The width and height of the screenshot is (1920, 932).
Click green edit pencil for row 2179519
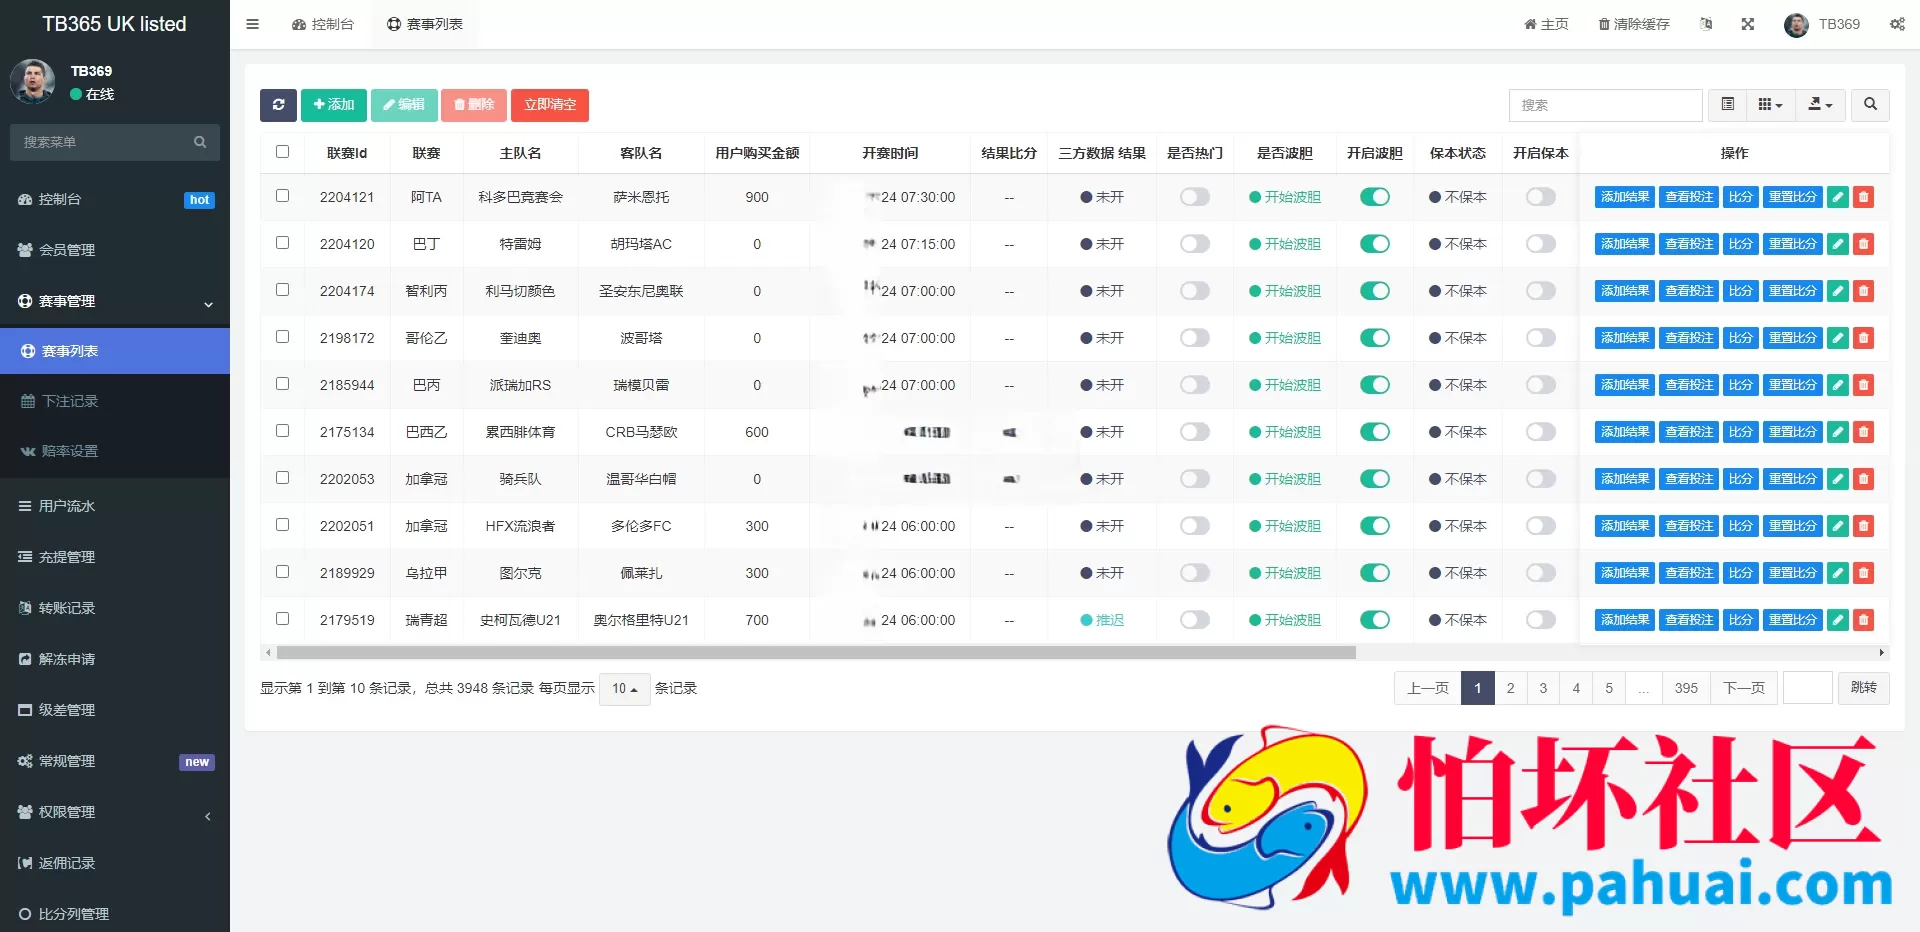tap(1838, 620)
